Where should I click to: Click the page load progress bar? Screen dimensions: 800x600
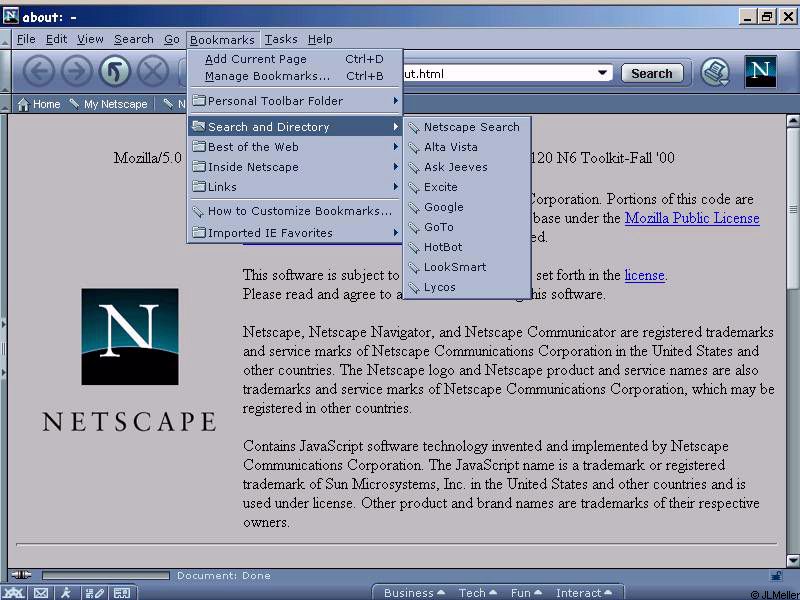point(105,576)
